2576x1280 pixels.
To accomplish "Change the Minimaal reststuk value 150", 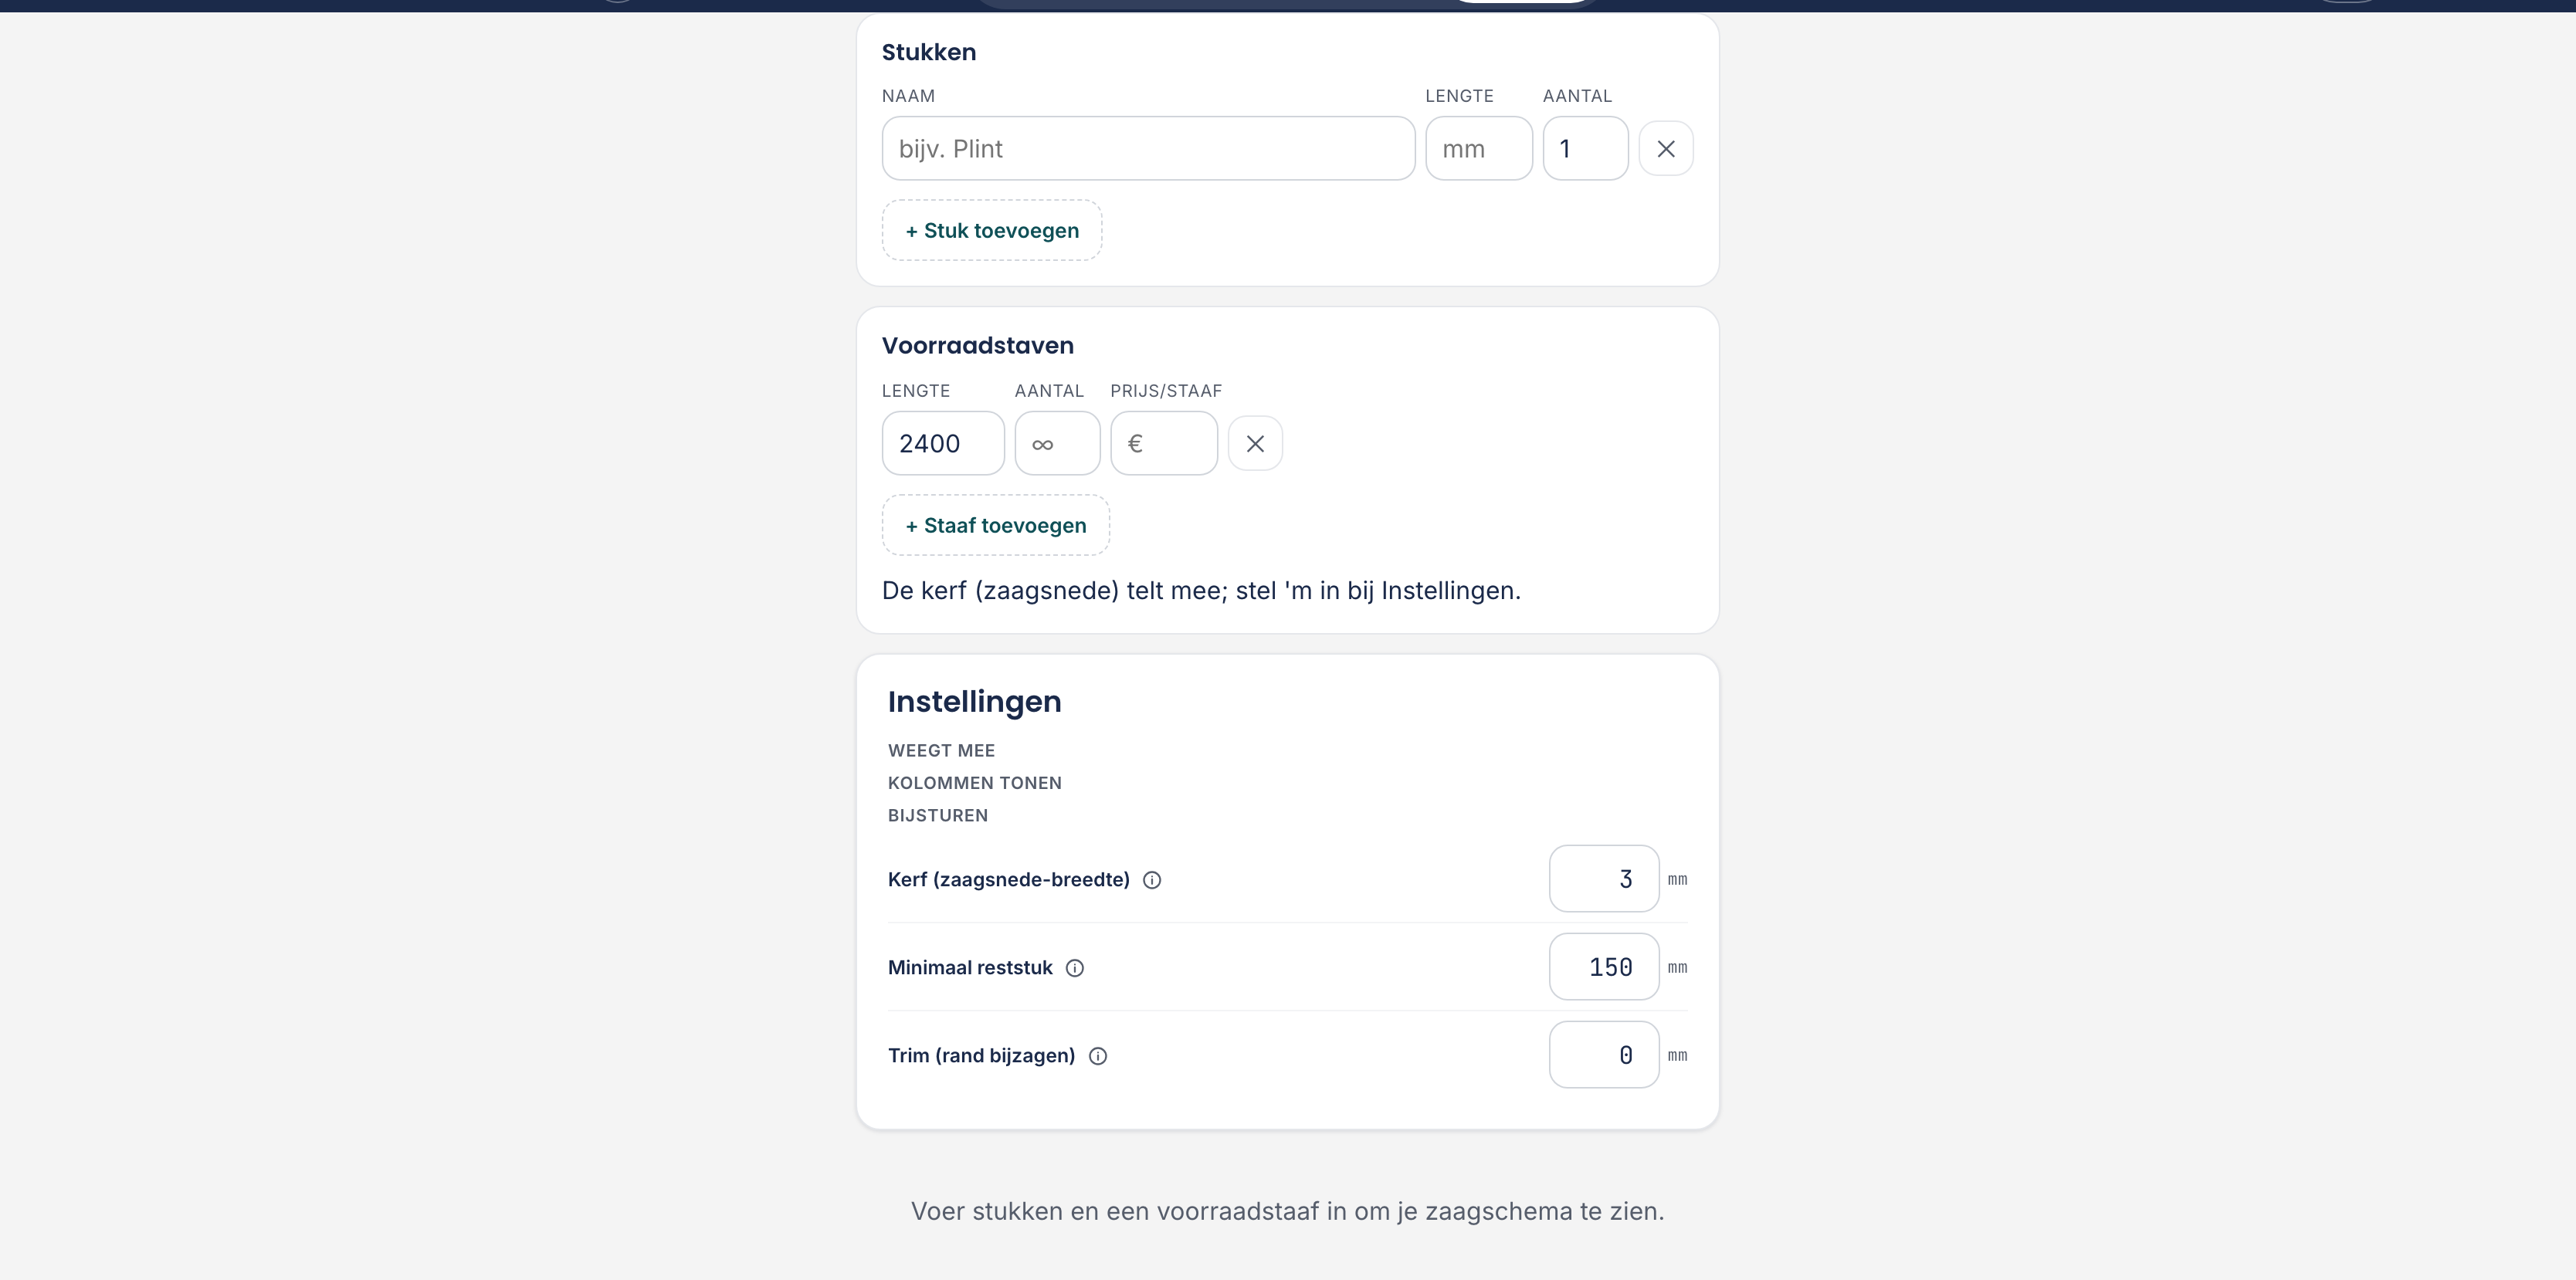I will click(x=1604, y=967).
